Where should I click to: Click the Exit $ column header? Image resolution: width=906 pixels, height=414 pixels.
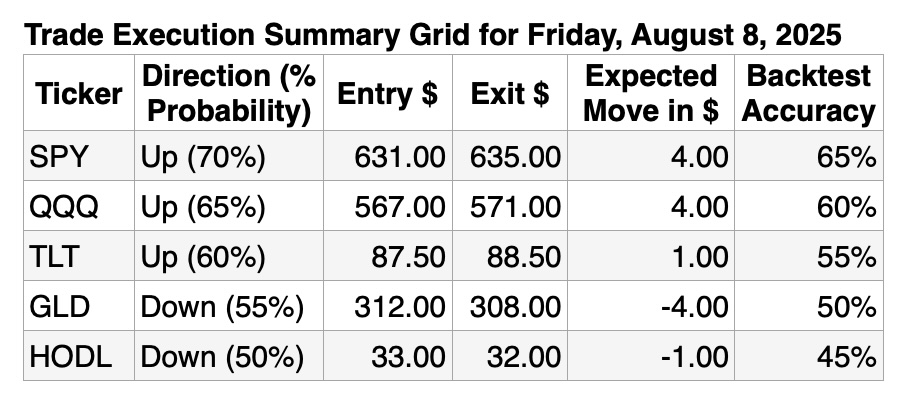510,93
